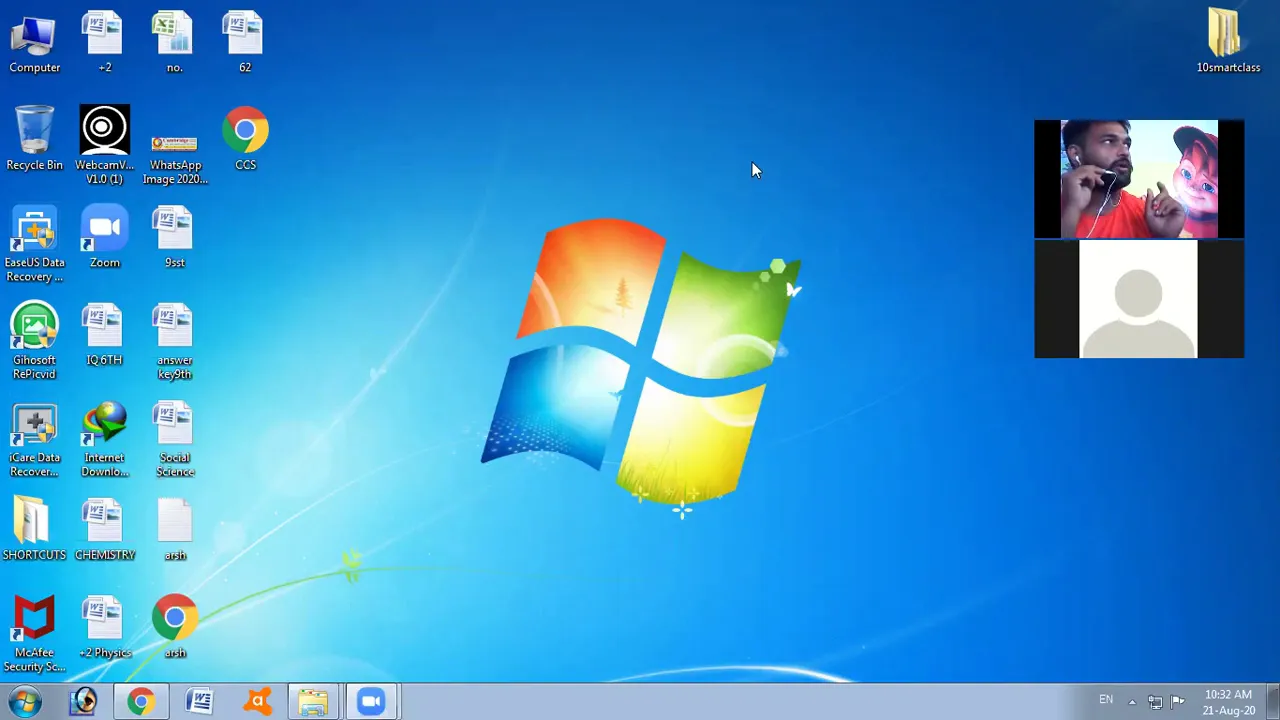This screenshot has width=1280, height=720.
Task: Select the blank 'arsh' file icon
Action: pos(174,530)
